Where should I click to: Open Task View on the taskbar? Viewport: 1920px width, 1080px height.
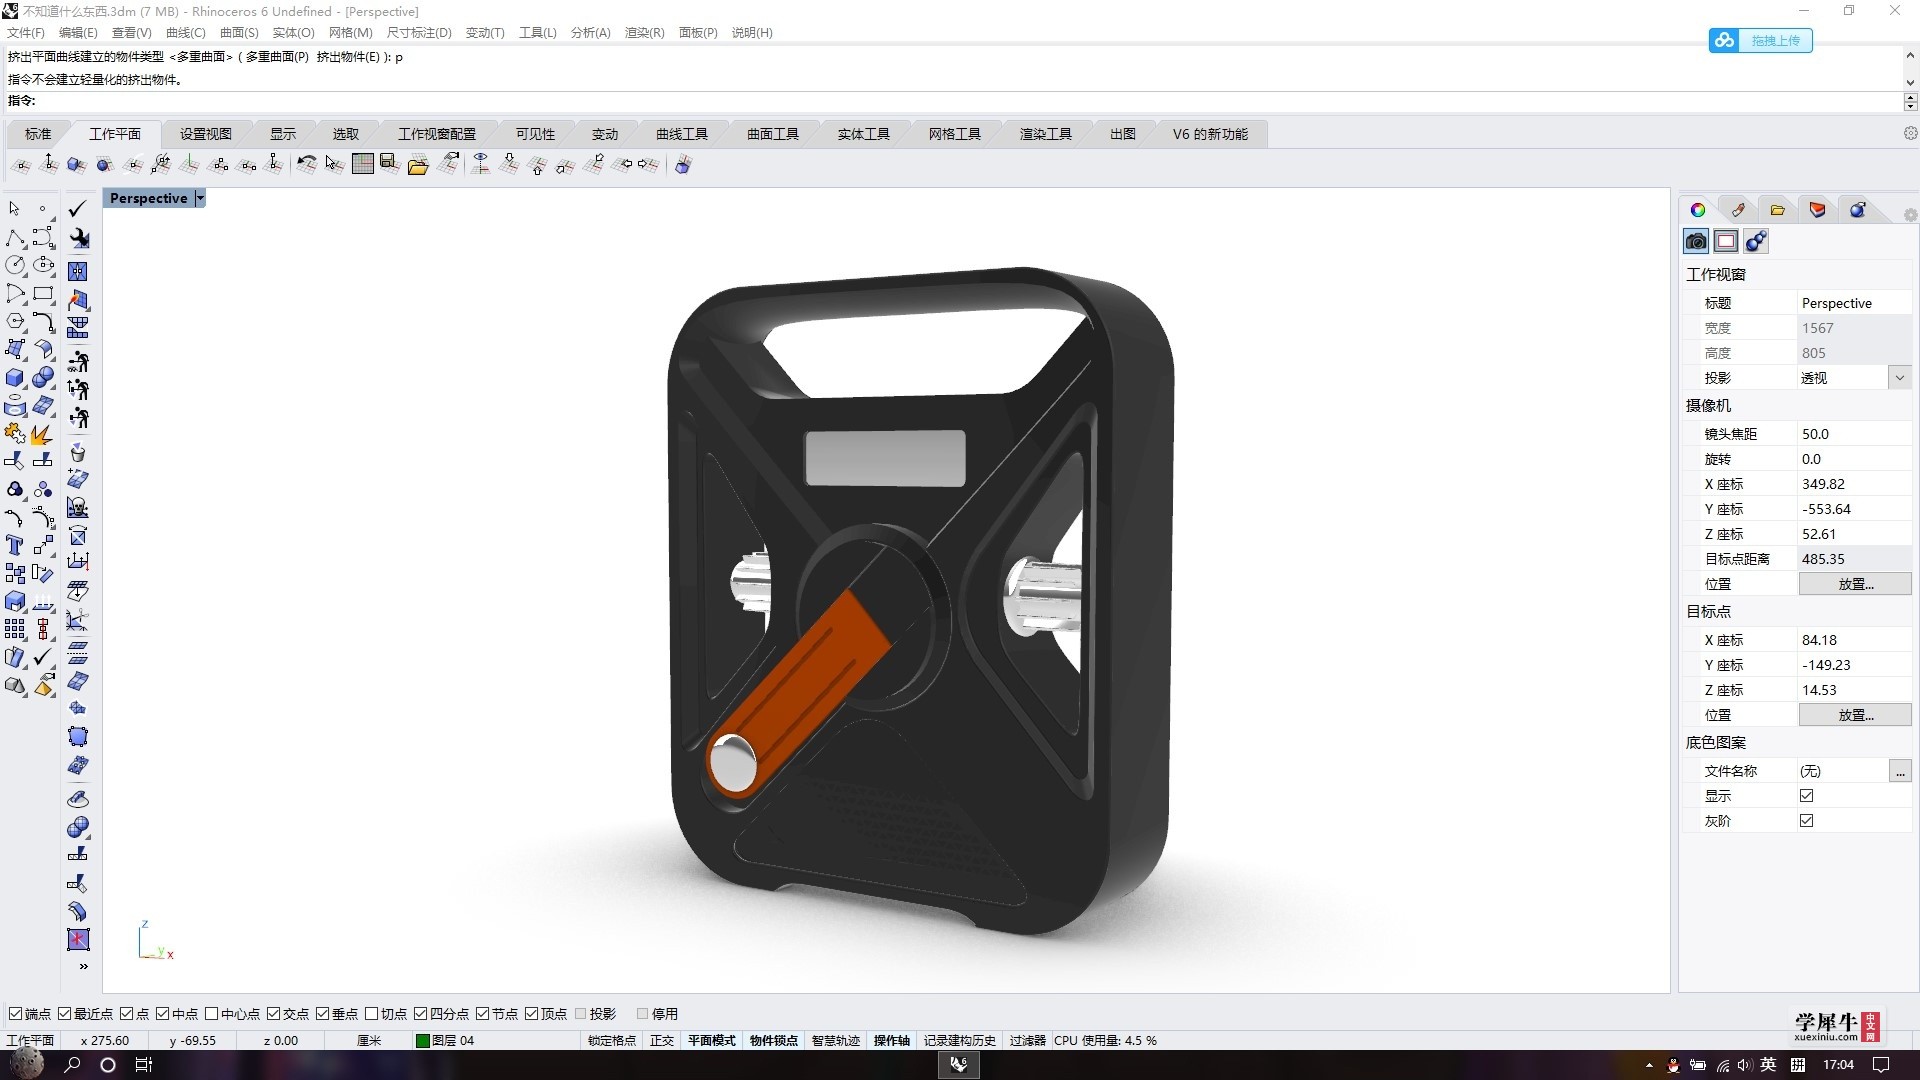pyautogui.click(x=144, y=1065)
